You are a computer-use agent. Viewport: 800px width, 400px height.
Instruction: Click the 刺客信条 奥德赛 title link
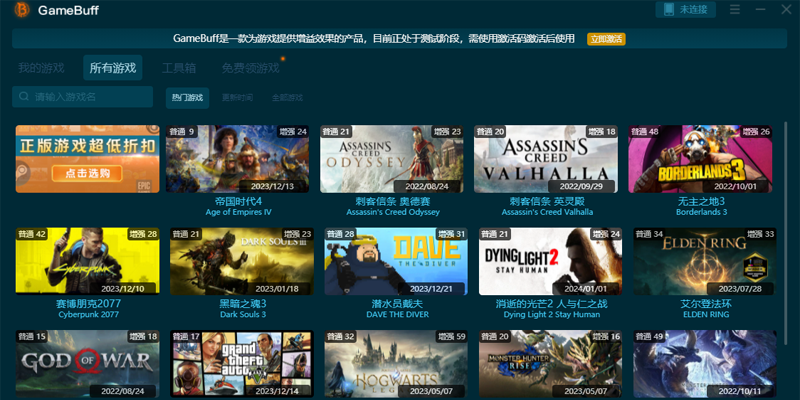(393, 202)
